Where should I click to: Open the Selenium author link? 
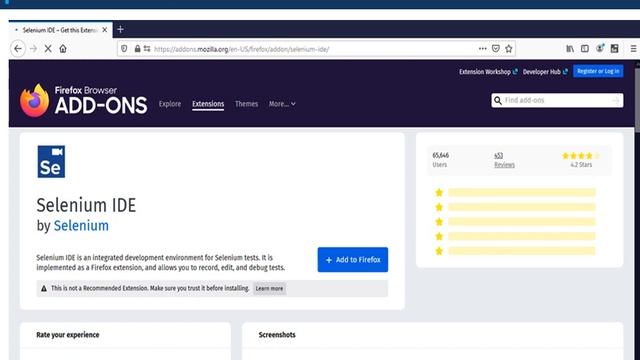[x=81, y=226]
